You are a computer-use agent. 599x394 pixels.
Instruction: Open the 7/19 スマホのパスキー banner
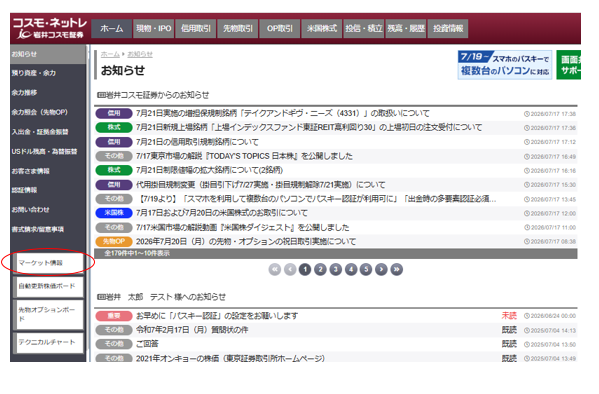tap(505, 65)
